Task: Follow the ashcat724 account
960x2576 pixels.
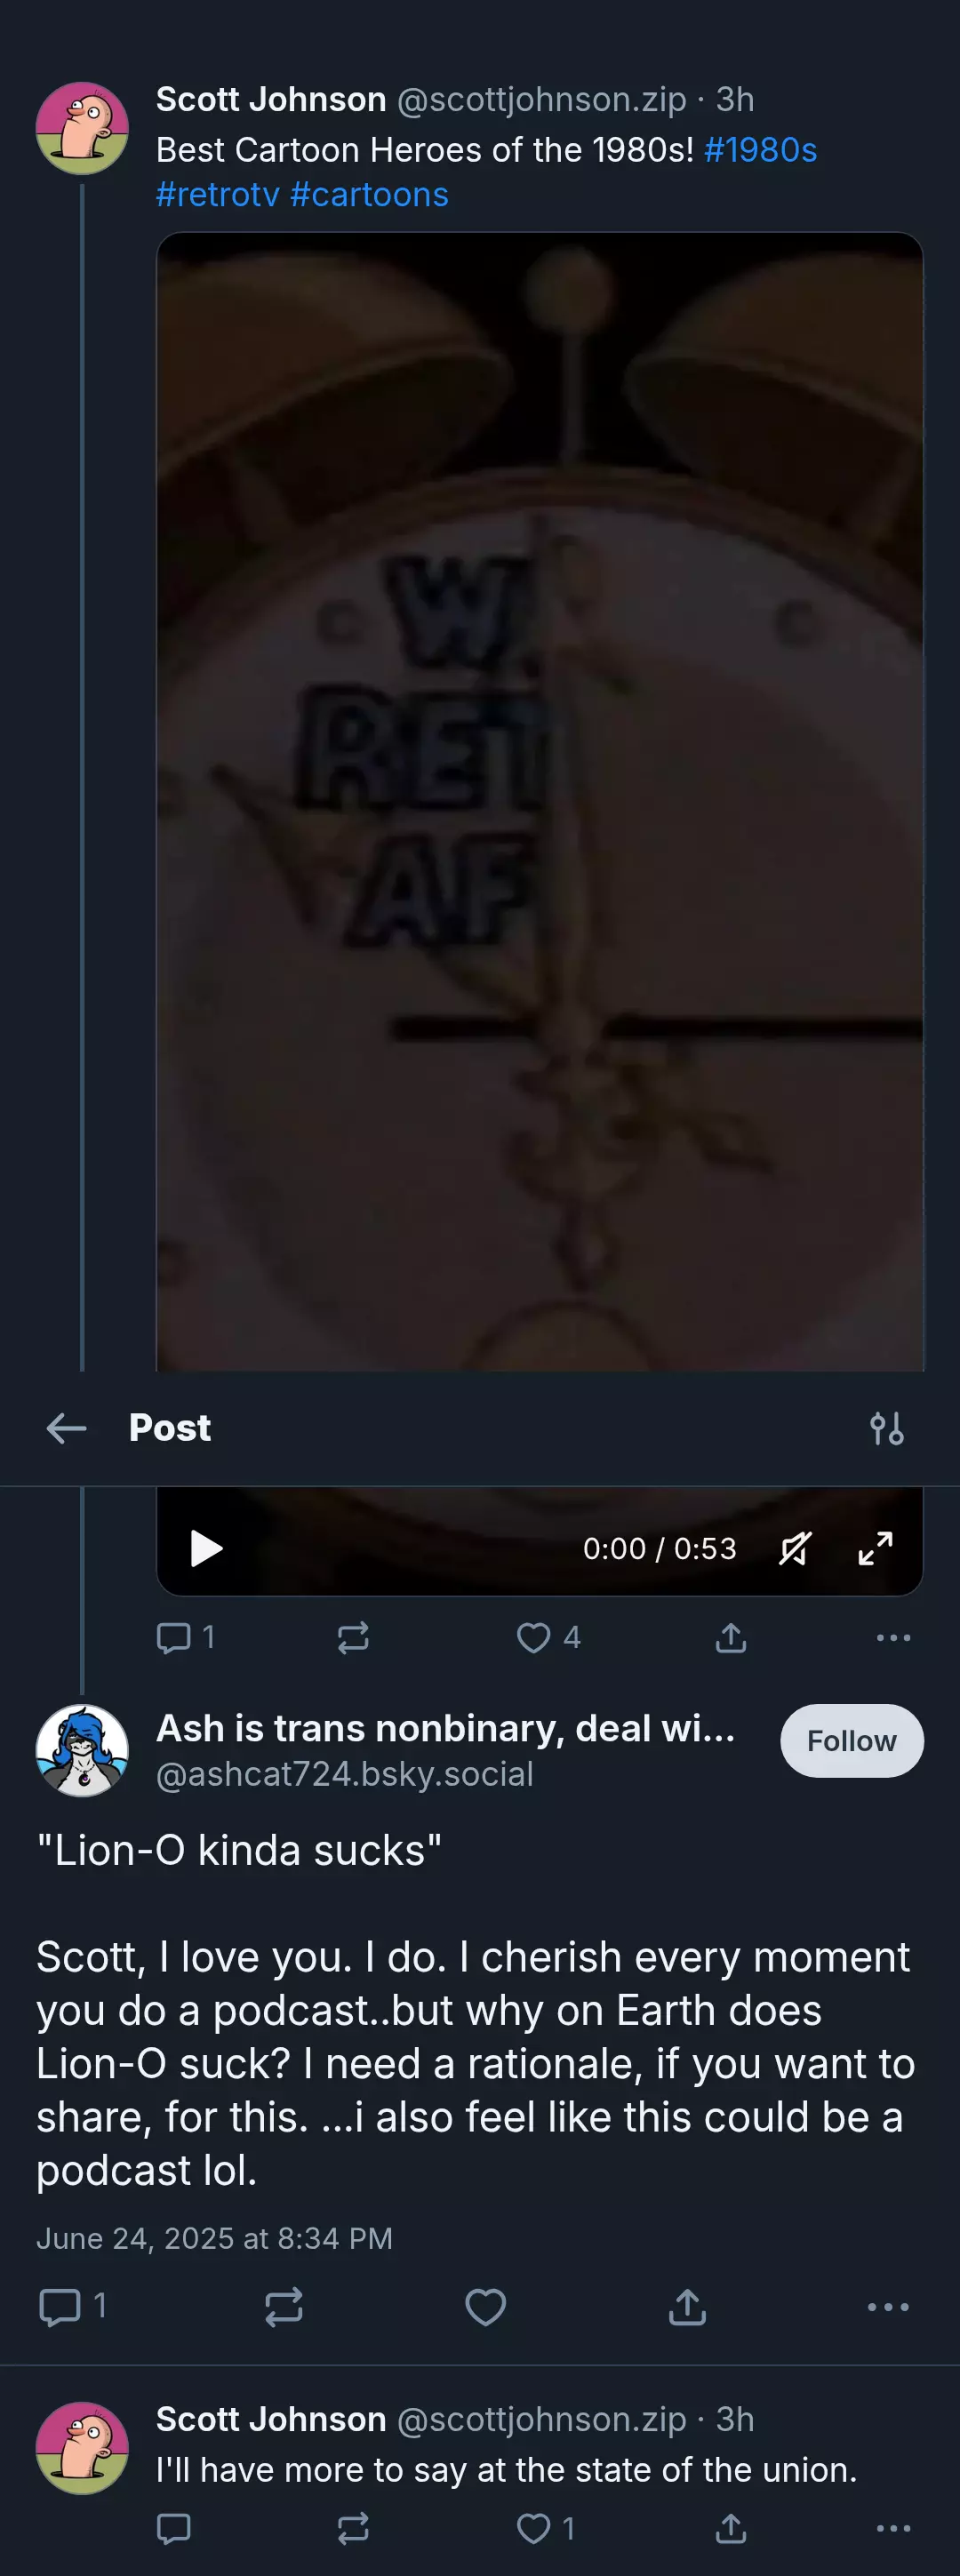Action: [x=851, y=1741]
